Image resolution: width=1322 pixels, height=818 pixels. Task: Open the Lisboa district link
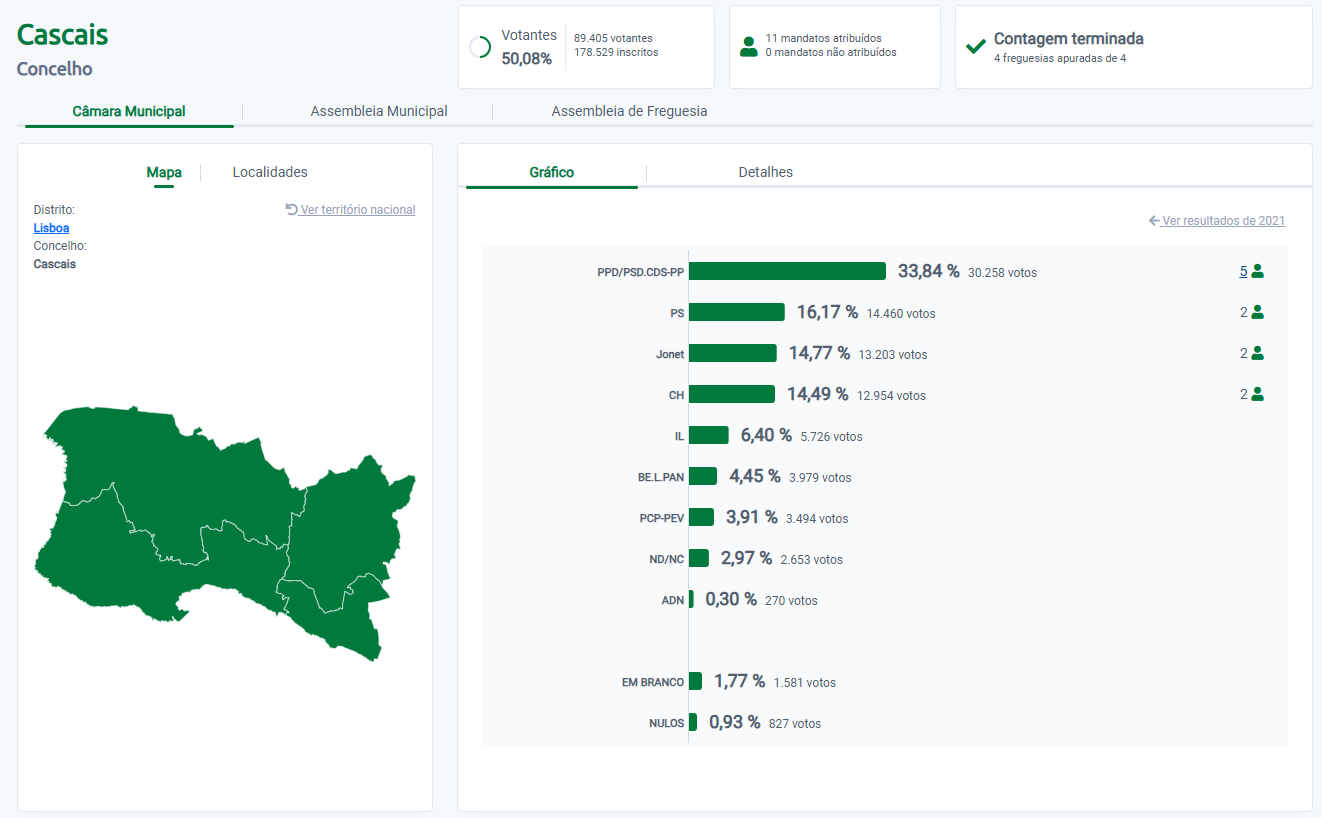click(x=51, y=228)
